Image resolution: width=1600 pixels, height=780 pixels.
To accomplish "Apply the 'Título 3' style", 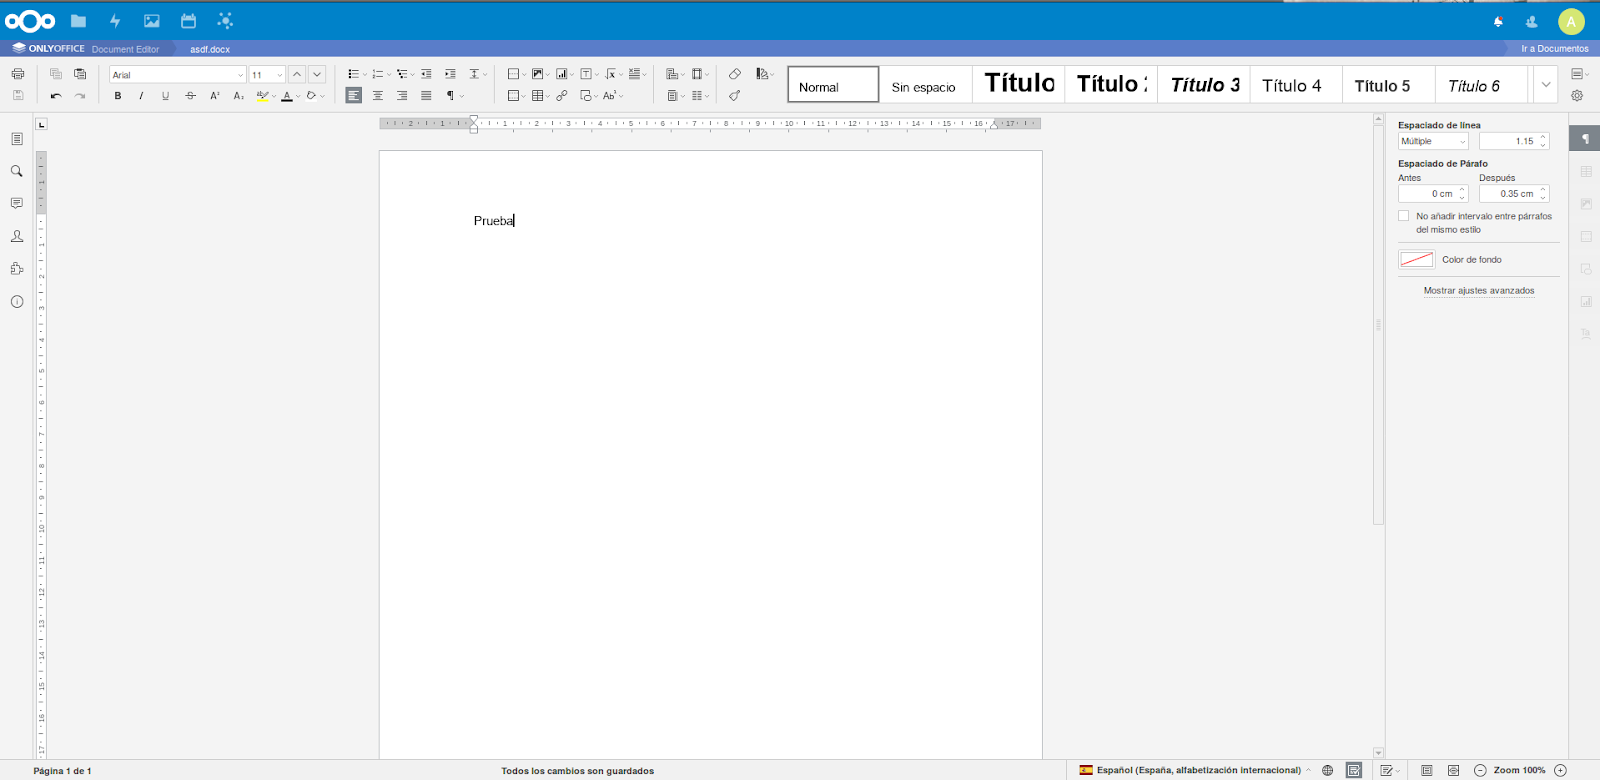I will pos(1204,85).
